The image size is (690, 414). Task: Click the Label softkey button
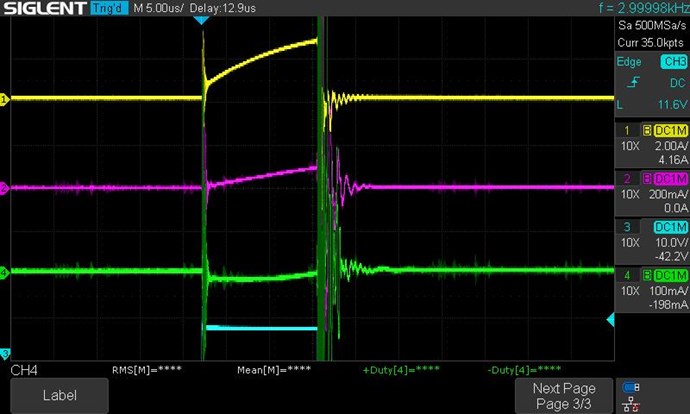click(59, 395)
